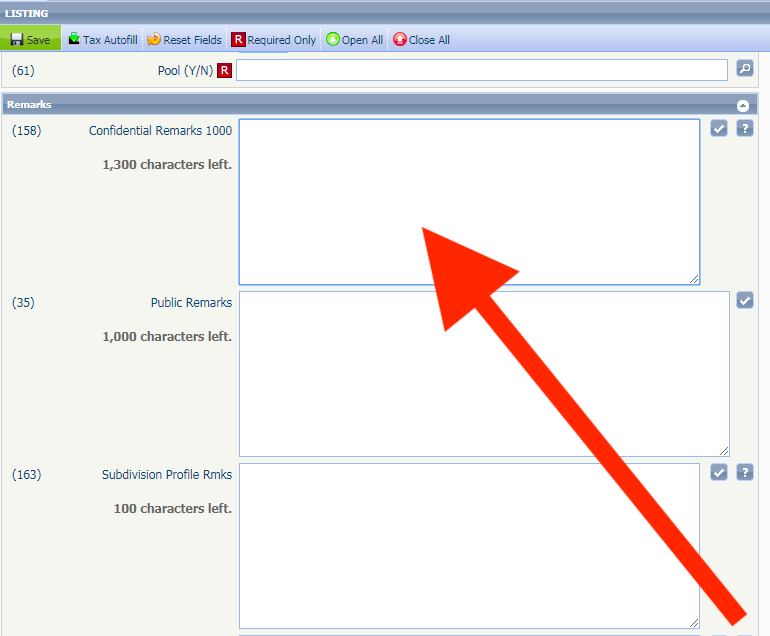
Task: Open help for Subdivision Profile Rmks
Action: (x=744, y=472)
